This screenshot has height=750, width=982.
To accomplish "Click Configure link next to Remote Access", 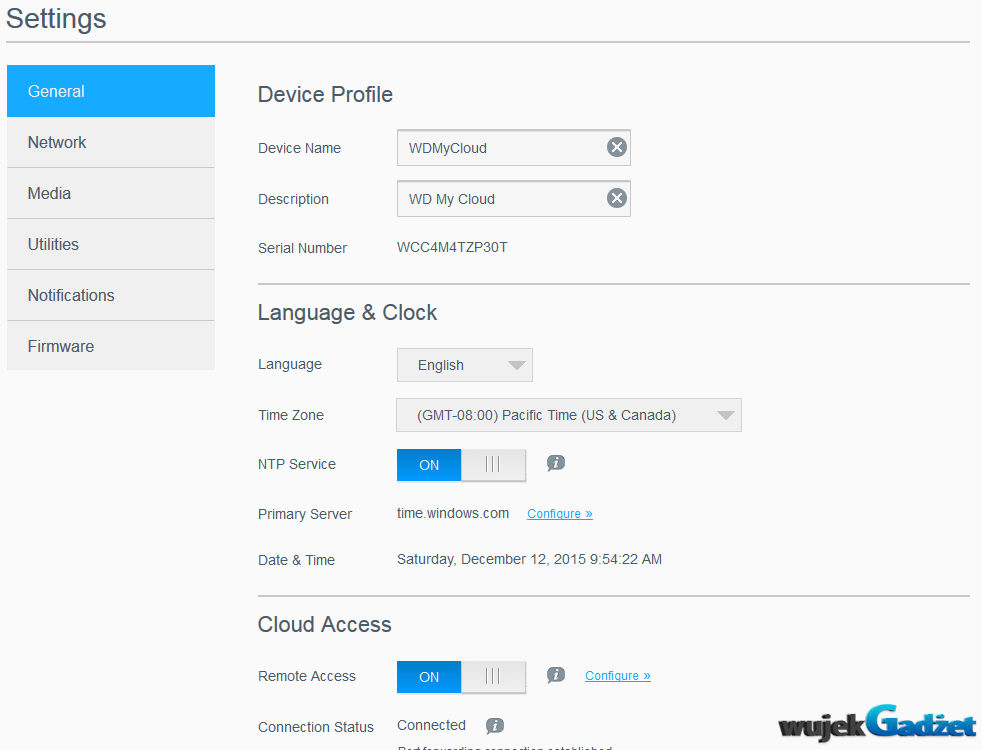I will (618, 676).
